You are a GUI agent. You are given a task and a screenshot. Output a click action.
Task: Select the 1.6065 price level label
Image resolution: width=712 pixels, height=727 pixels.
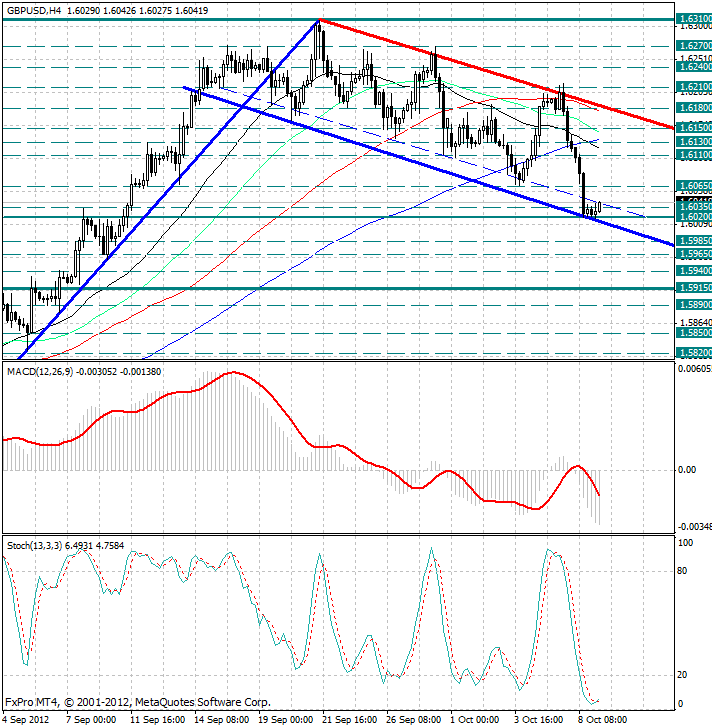pos(693,185)
